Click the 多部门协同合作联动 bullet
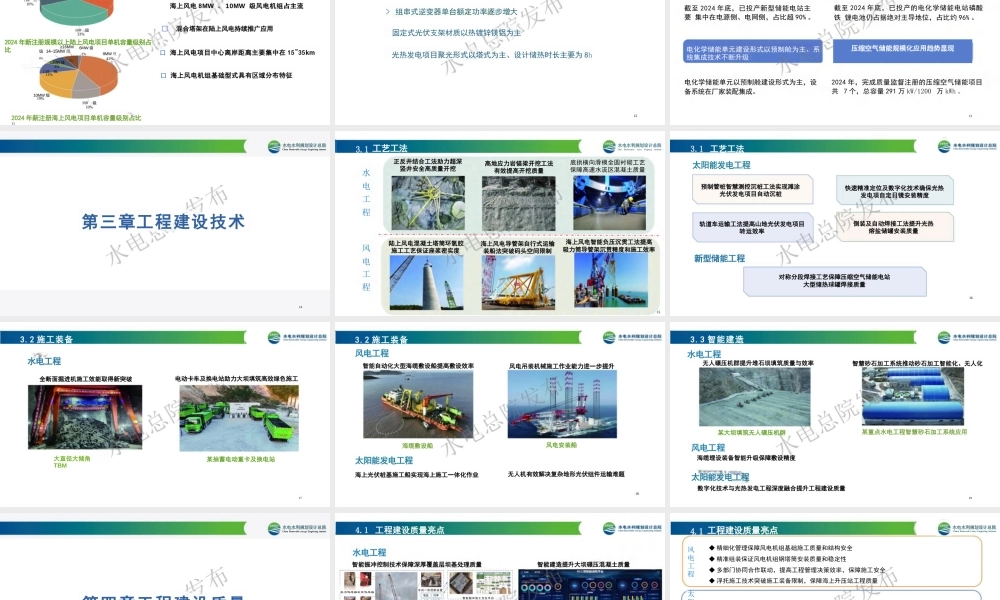This screenshot has width=1000, height=600. tap(801, 569)
